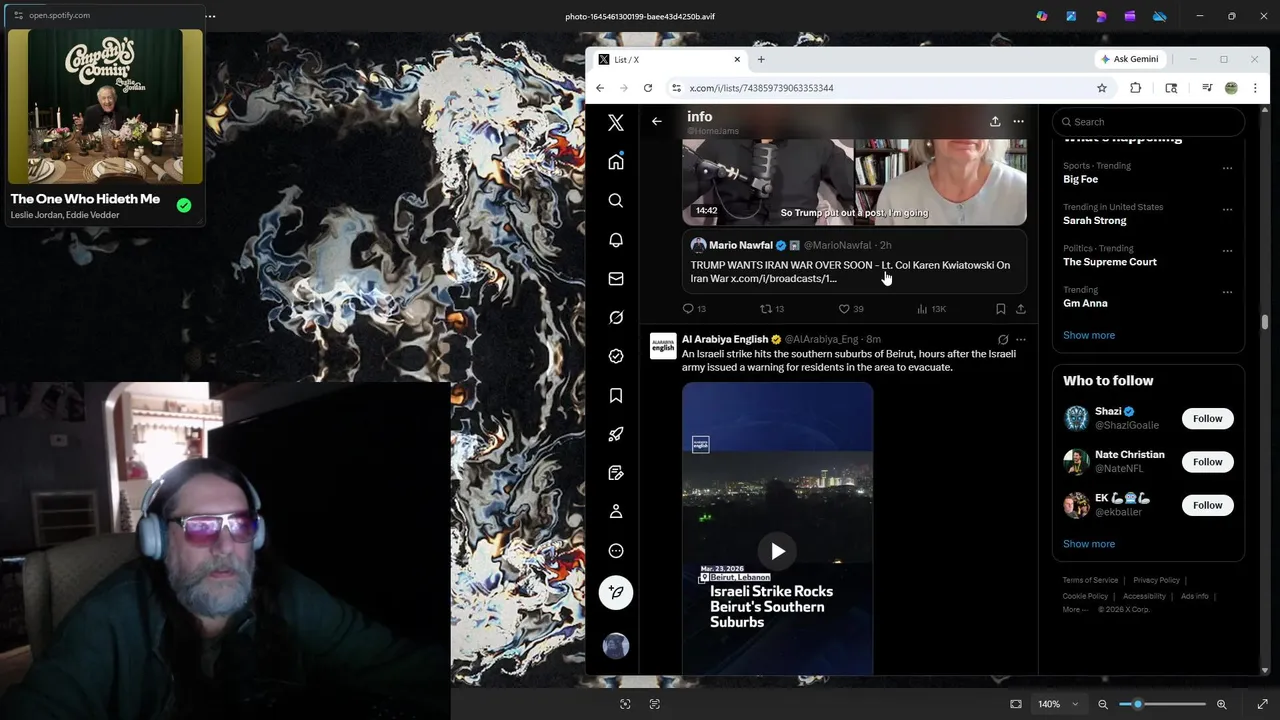Open Terms of Service link
1280x720 pixels.
pyautogui.click(x=1090, y=580)
